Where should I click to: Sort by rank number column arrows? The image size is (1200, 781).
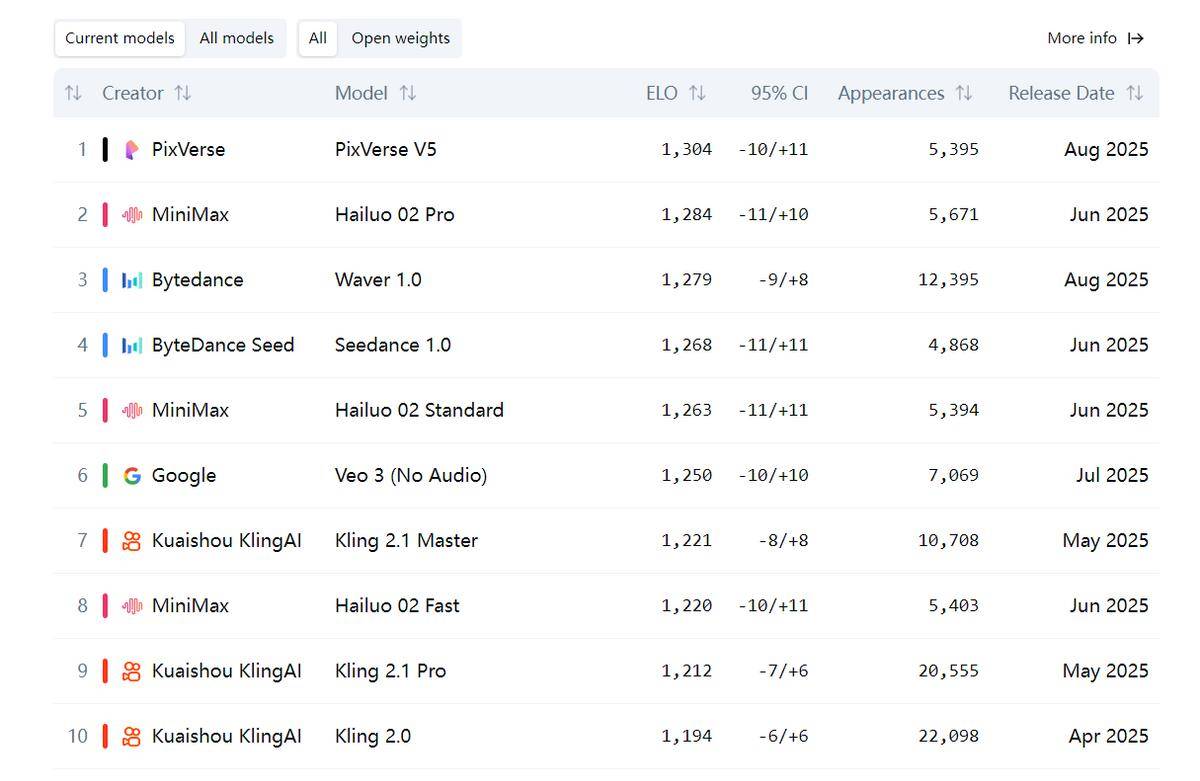73,93
